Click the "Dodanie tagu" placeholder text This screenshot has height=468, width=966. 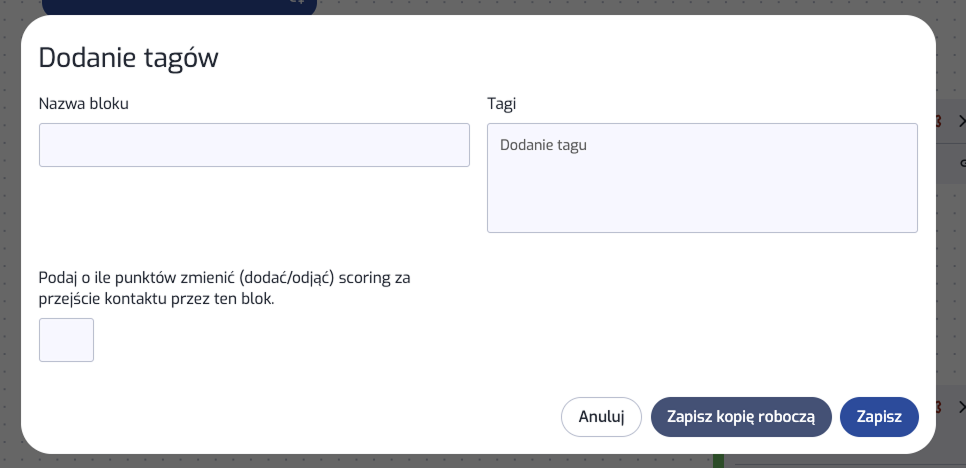543,145
